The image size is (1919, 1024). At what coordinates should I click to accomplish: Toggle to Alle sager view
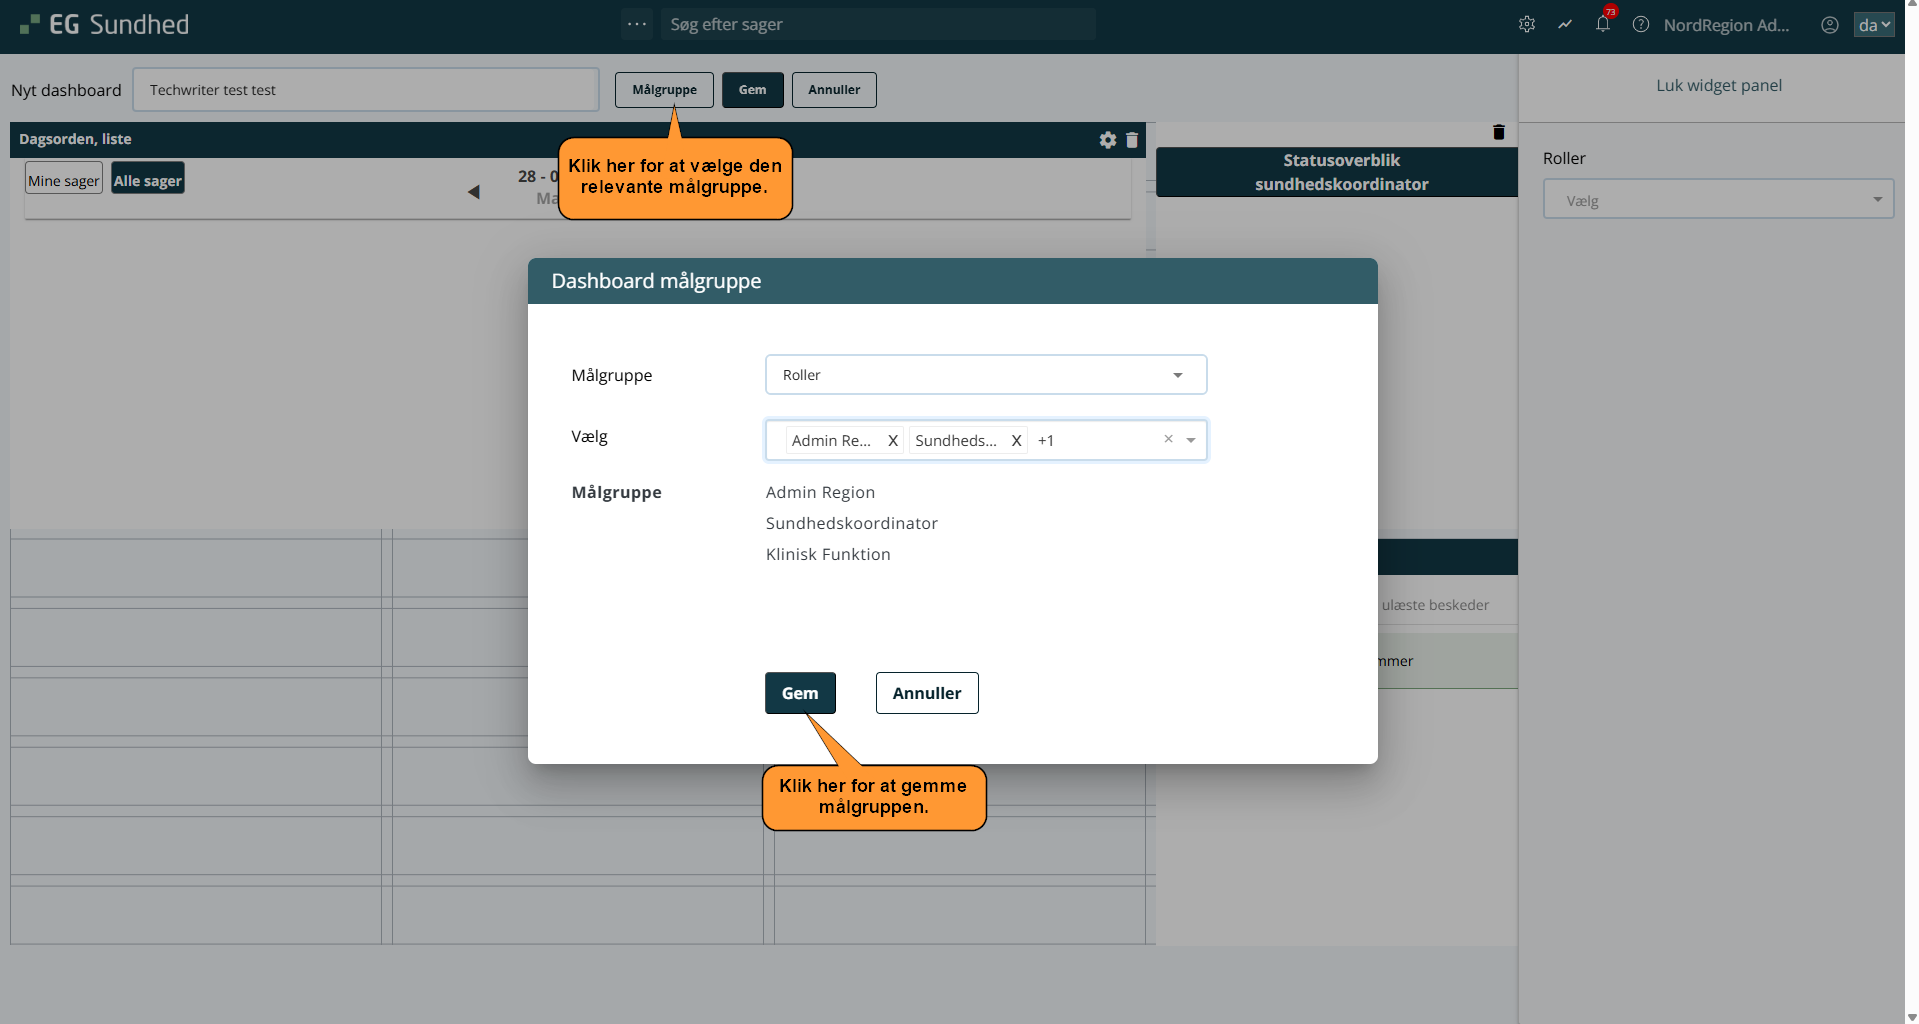coord(148,180)
